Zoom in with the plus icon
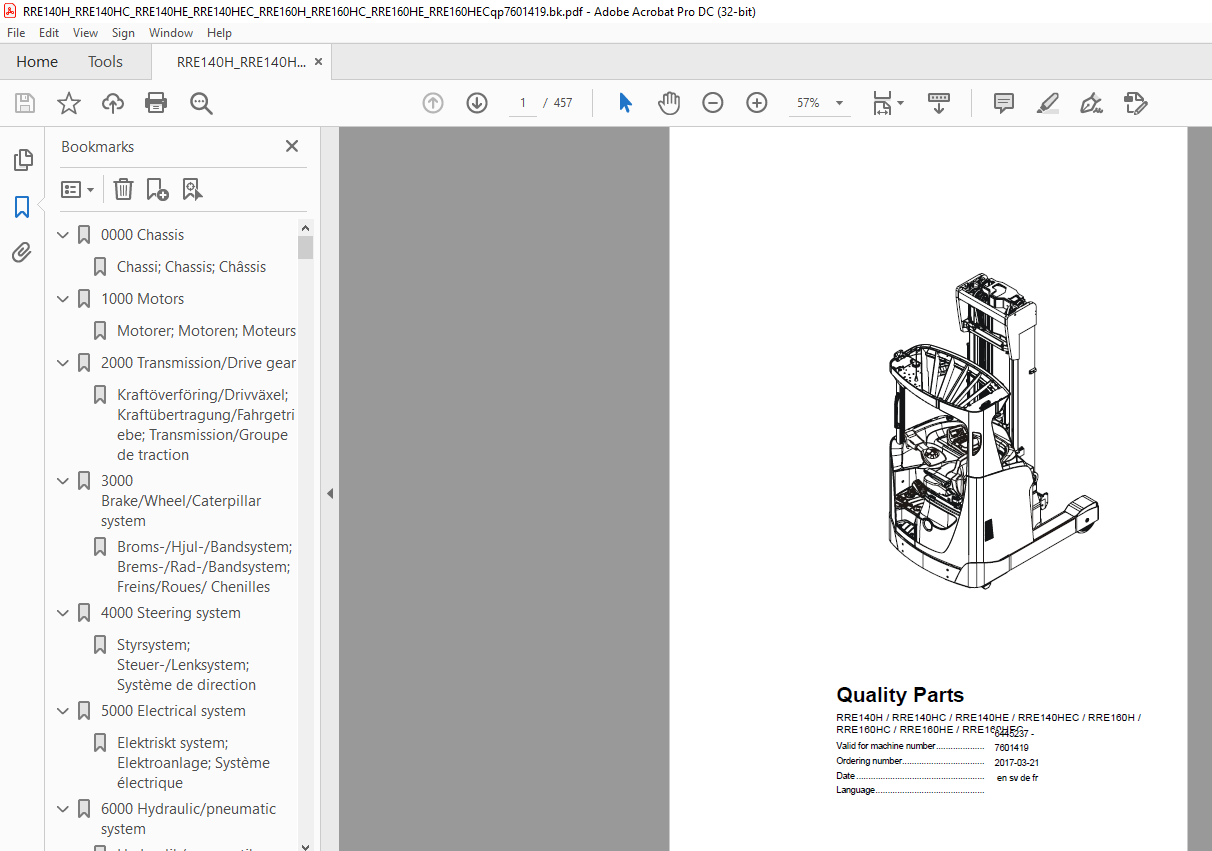Screen dimensions: 1212x851 pos(757,103)
